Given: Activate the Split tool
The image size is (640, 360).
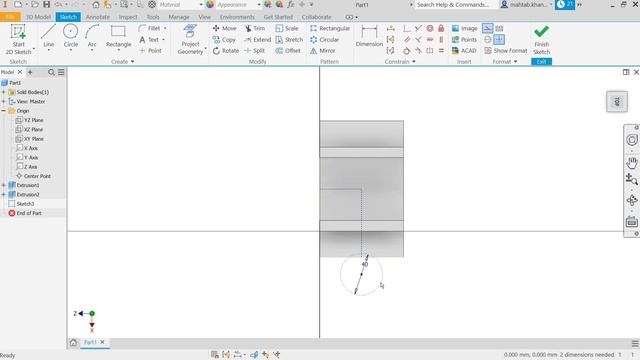Looking at the screenshot, I should pyautogui.click(x=255, y=51).
